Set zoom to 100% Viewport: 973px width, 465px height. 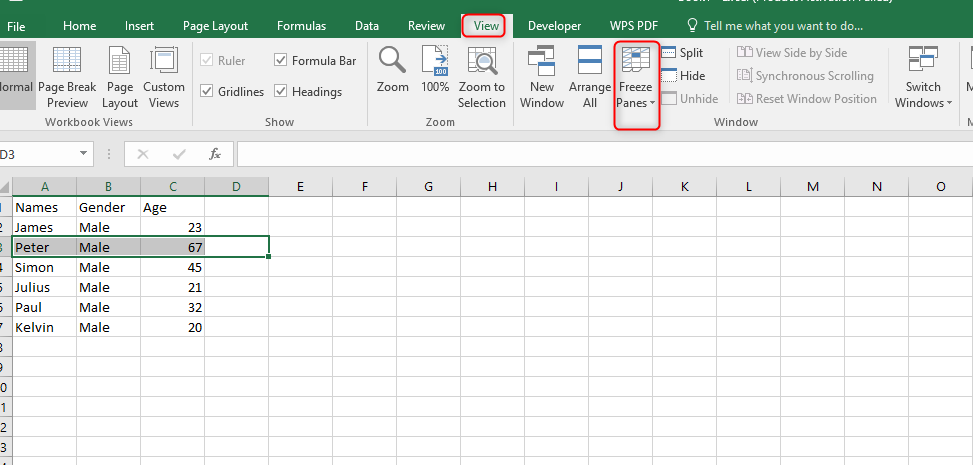tap(435, 70)
